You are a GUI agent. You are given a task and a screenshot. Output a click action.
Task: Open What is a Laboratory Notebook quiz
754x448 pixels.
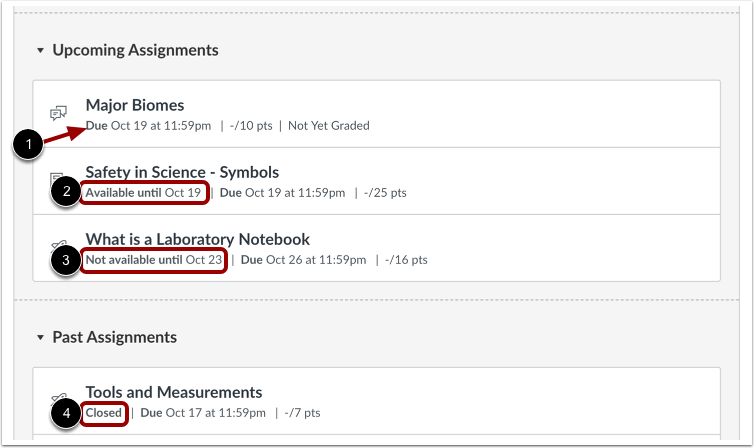(x=197, y=239)
